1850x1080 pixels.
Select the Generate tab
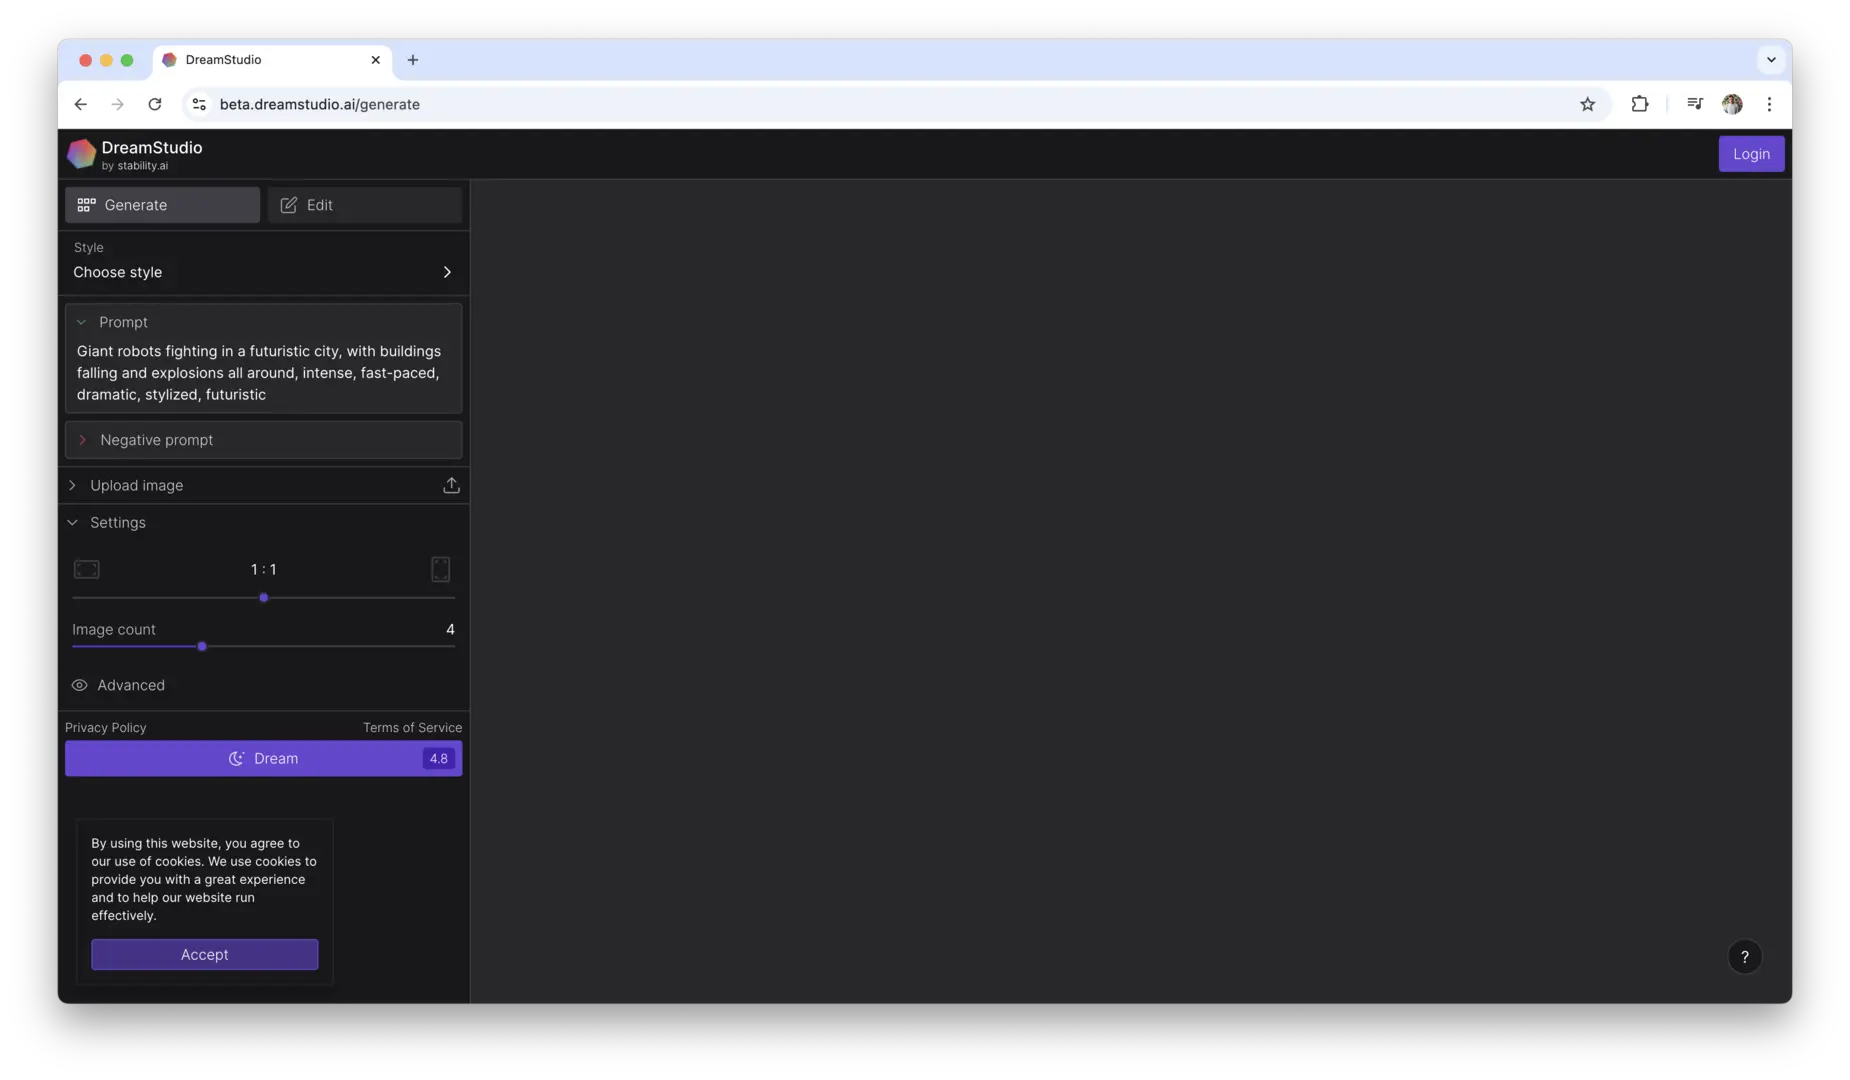coord(162,205)
